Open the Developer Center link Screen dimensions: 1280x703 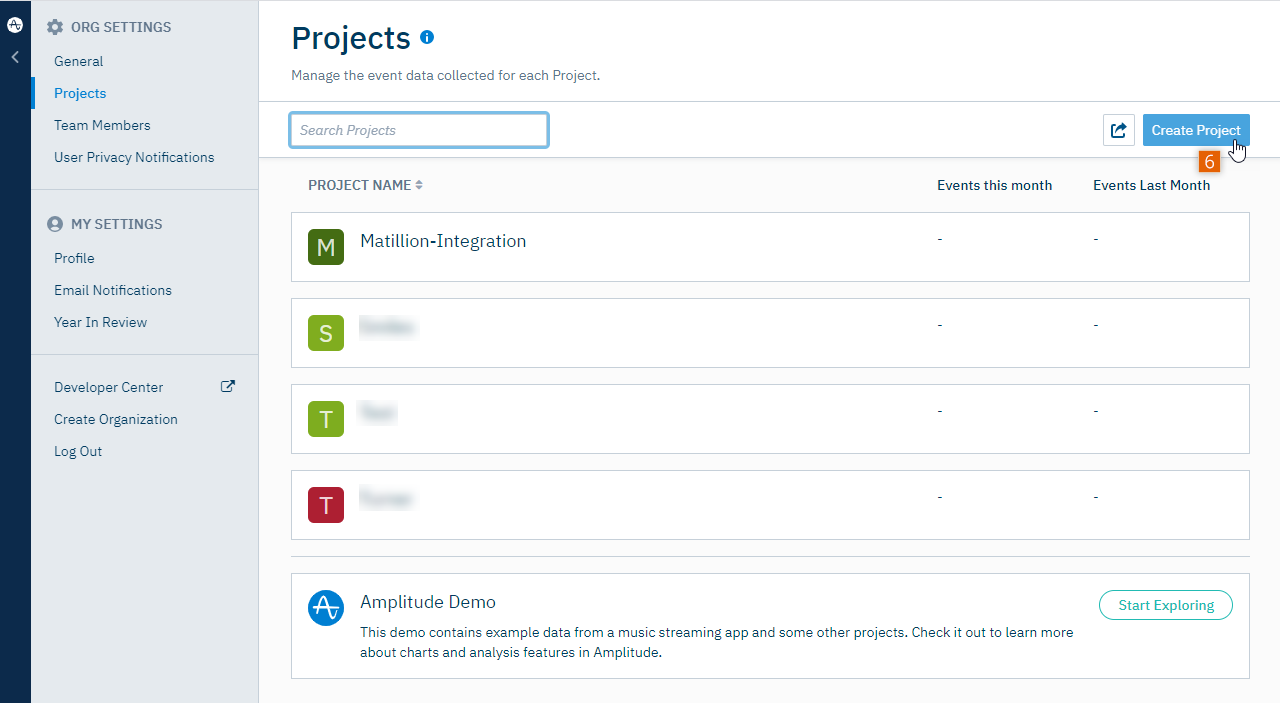tap(108, 387)
